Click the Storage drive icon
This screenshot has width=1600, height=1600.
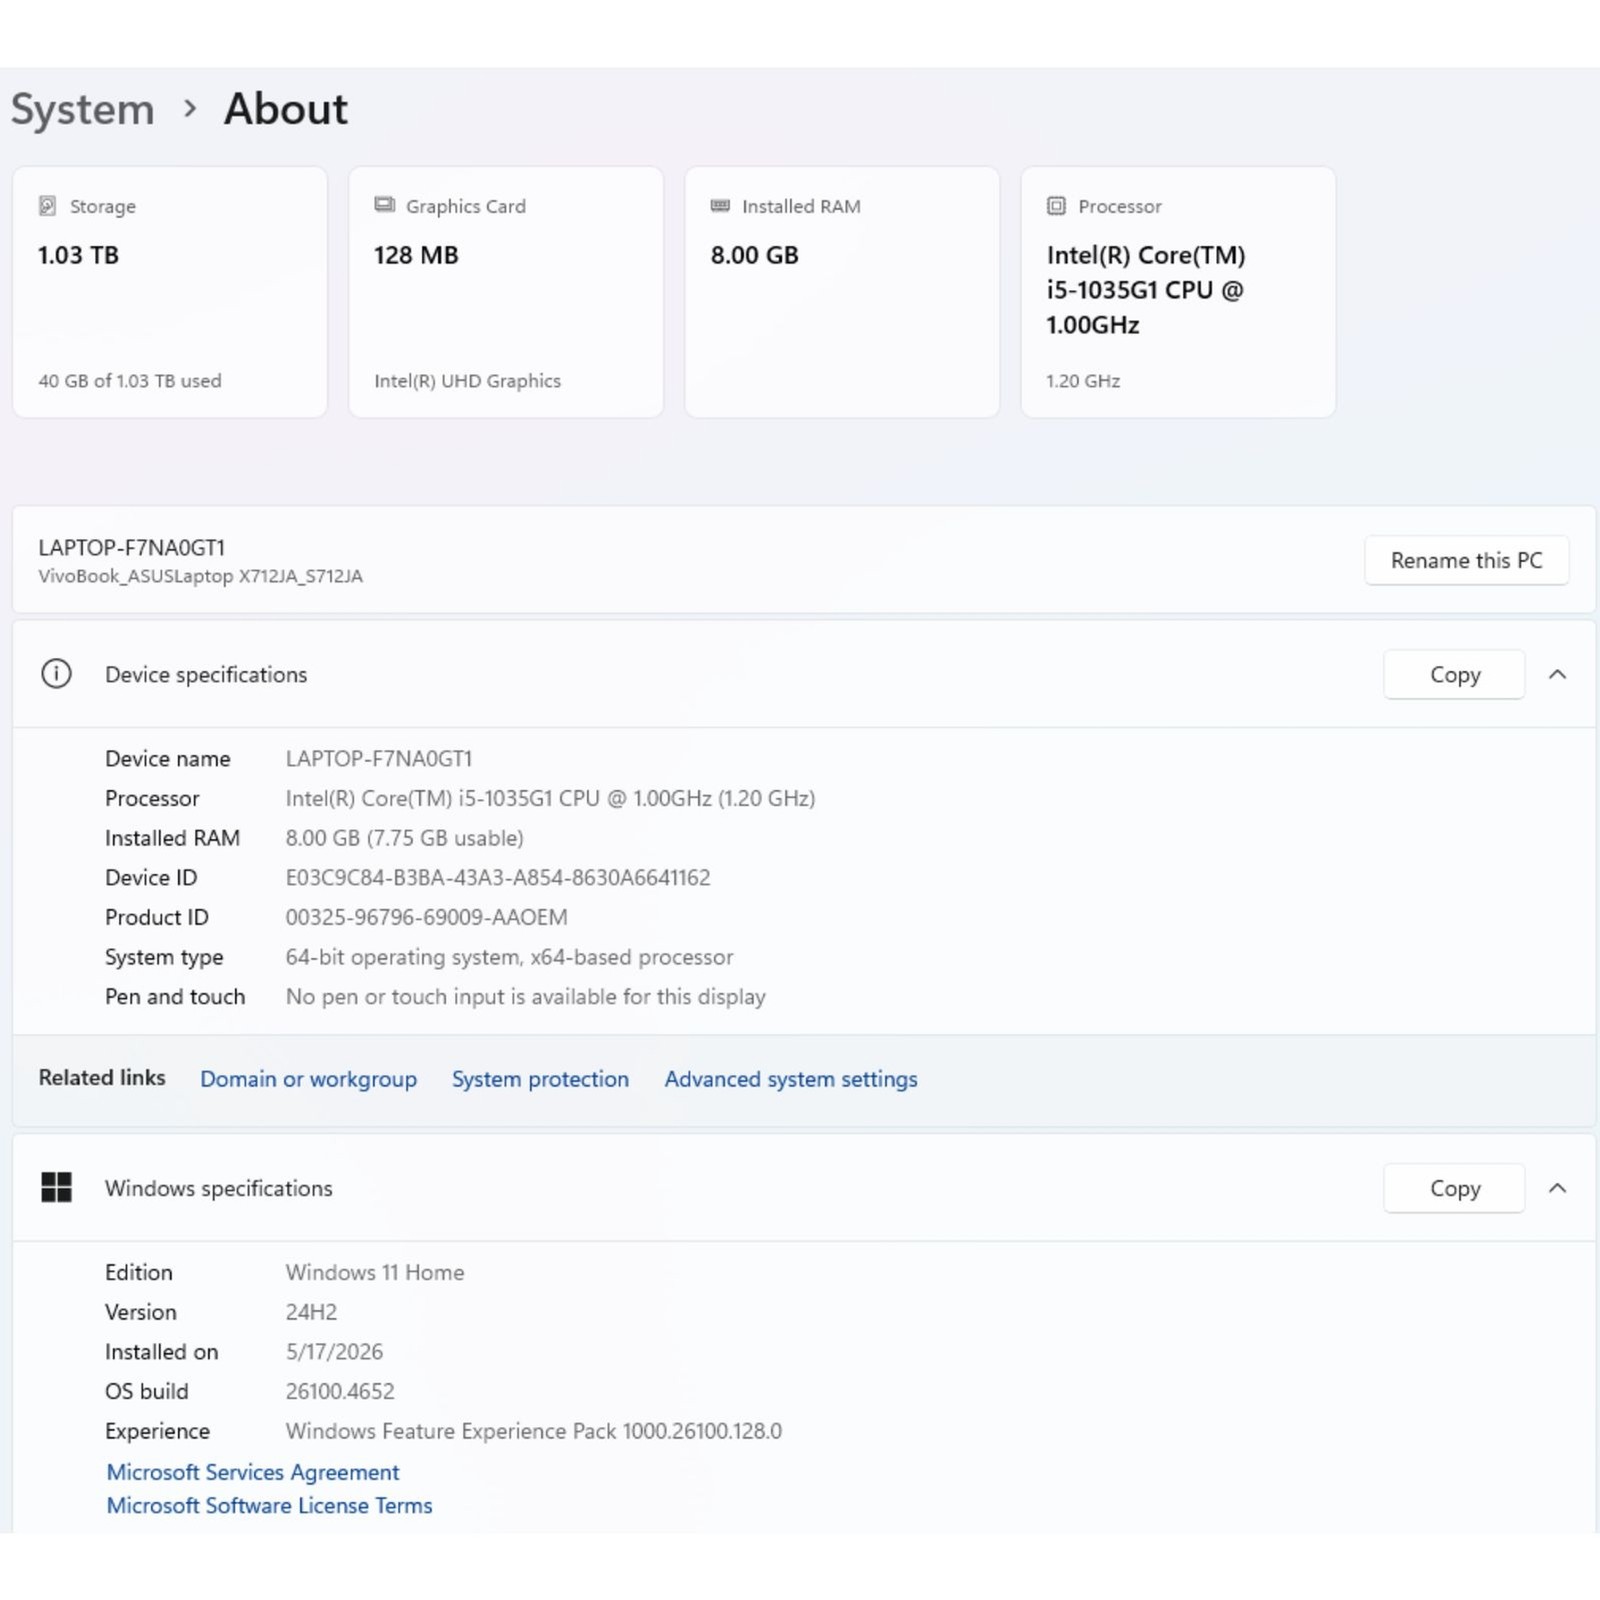point(47,206)
